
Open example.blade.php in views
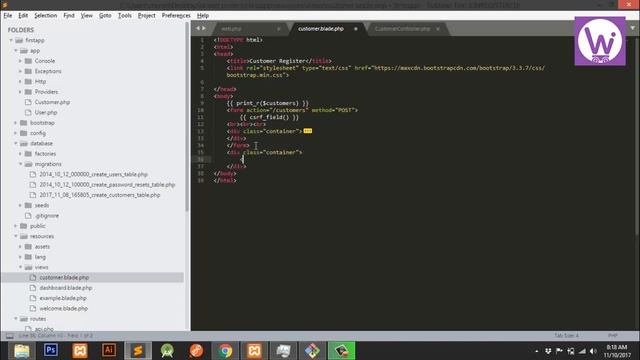click(63, 298)
